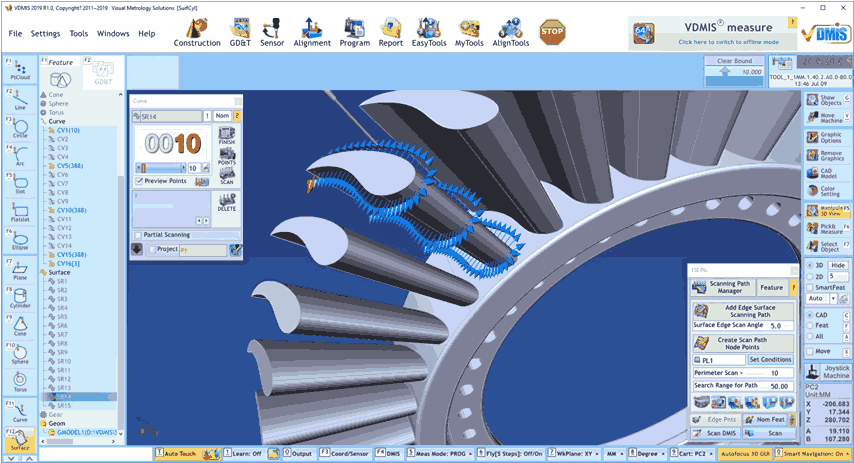This screenshot has width=854, height=463.
Task: Open EasyTools
Action: 429,33
